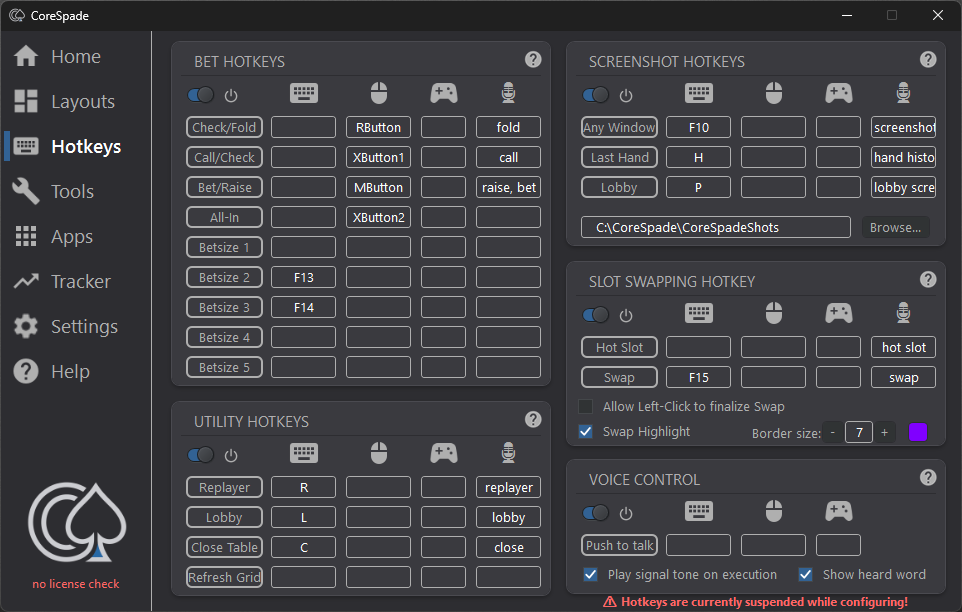Click the Swap keyboard field F15
The image size is (962, 612).
(698, 377)
